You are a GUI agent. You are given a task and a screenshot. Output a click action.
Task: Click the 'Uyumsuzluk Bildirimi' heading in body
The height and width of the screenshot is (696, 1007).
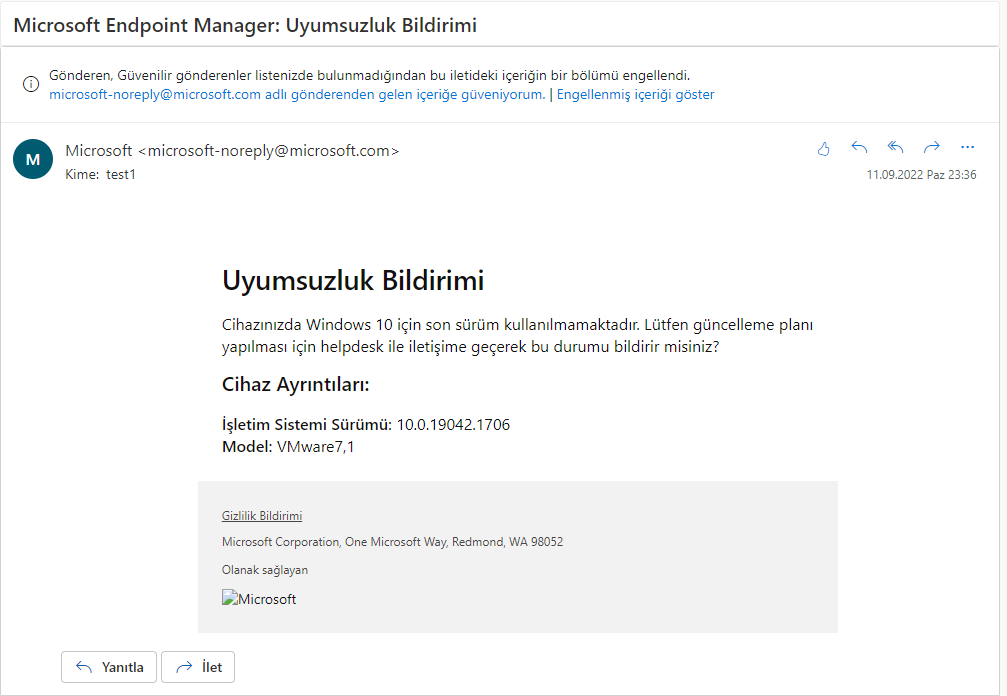353,281
